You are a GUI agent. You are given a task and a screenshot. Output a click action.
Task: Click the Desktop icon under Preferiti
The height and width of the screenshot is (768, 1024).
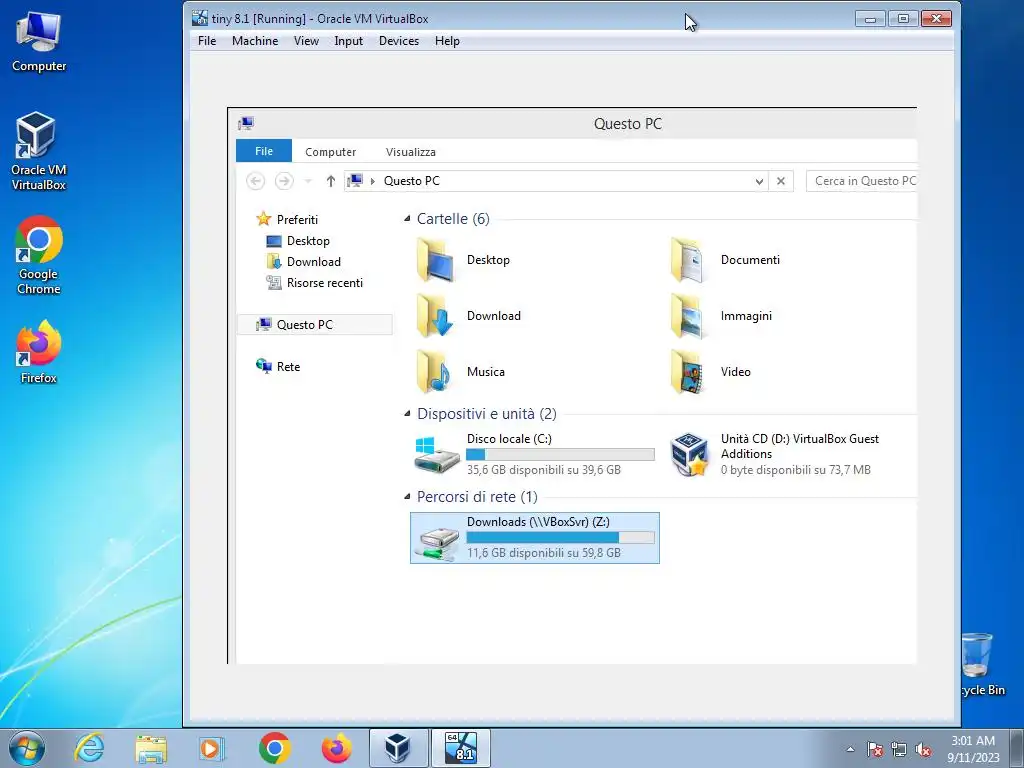274,241
